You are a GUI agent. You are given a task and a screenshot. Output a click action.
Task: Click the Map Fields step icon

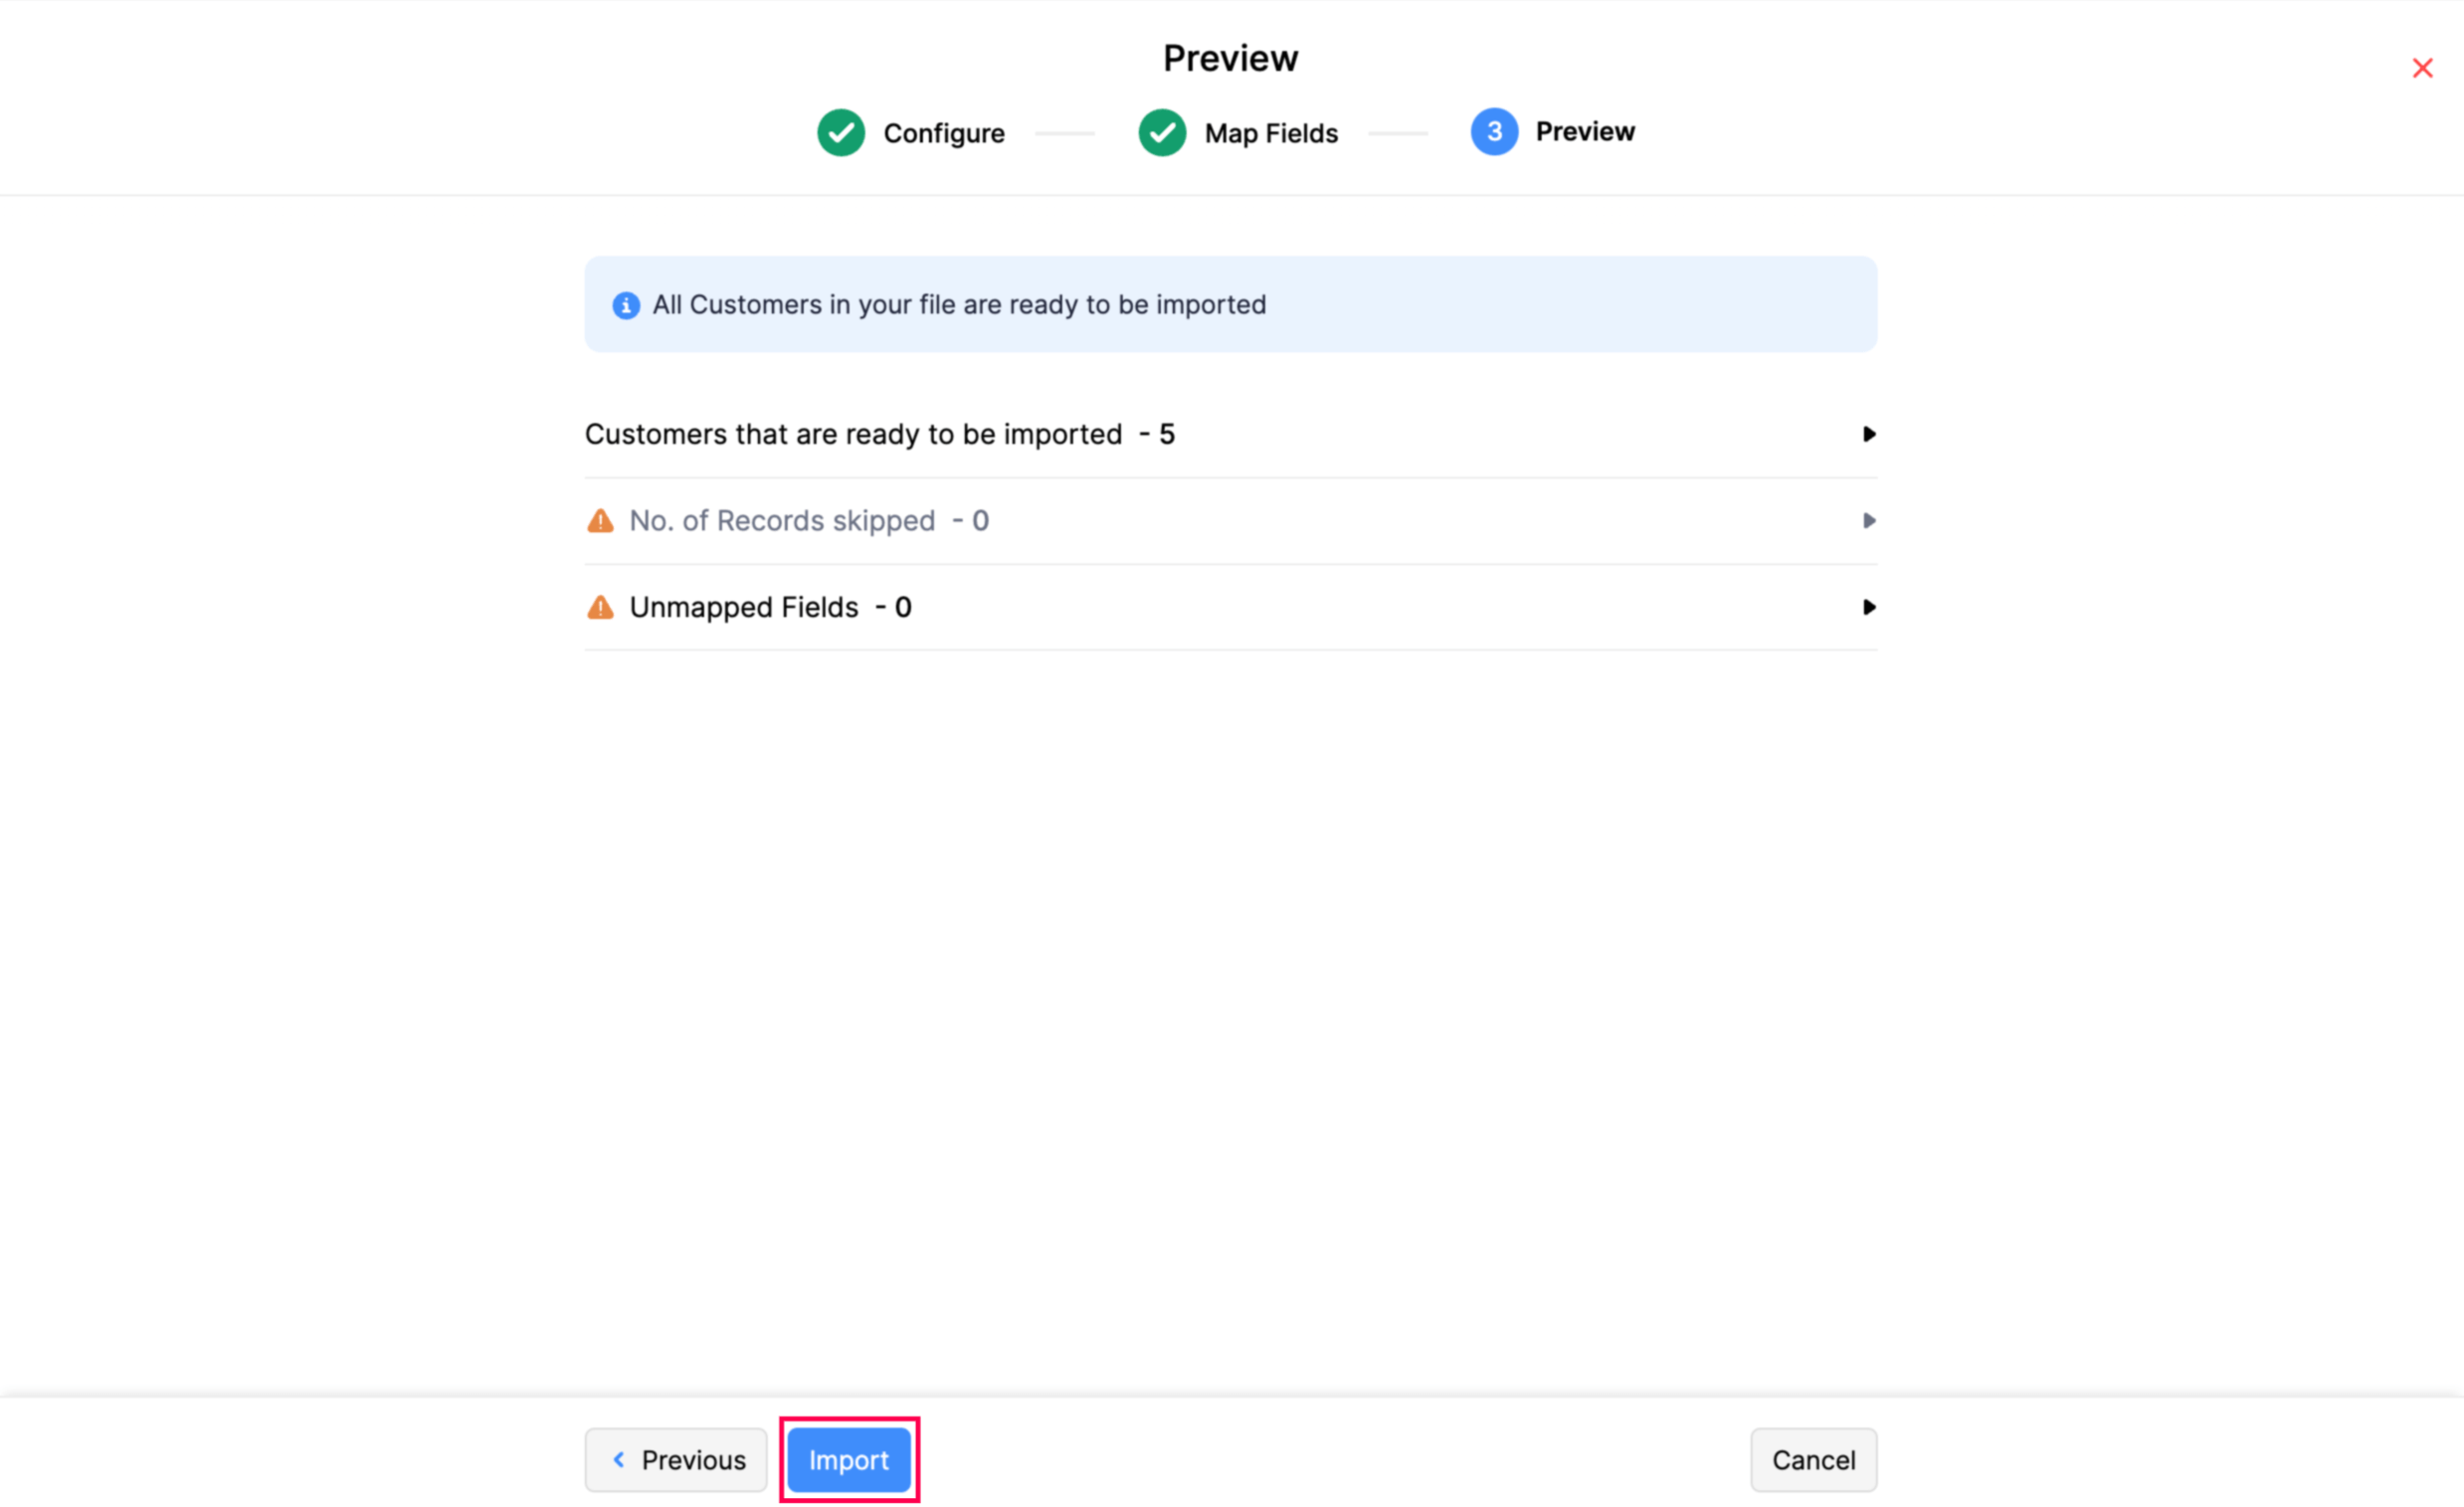[1162, 130]
